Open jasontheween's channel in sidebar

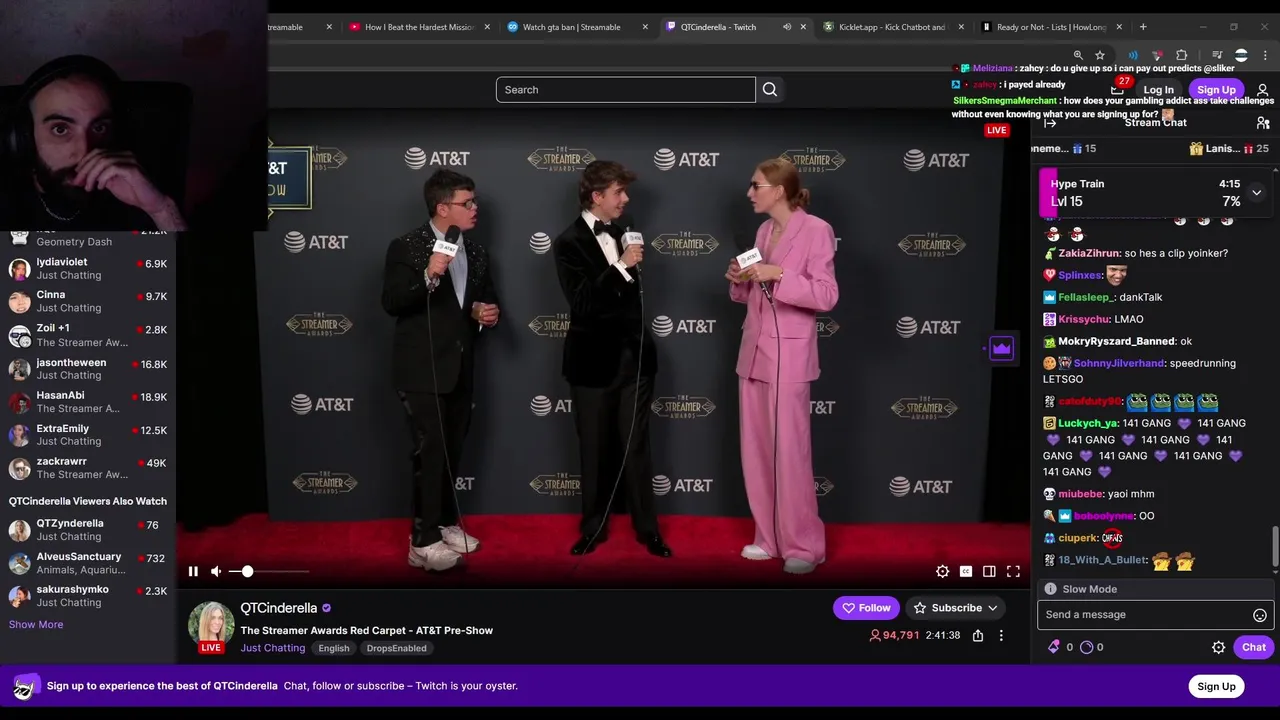tap(88, 369)
